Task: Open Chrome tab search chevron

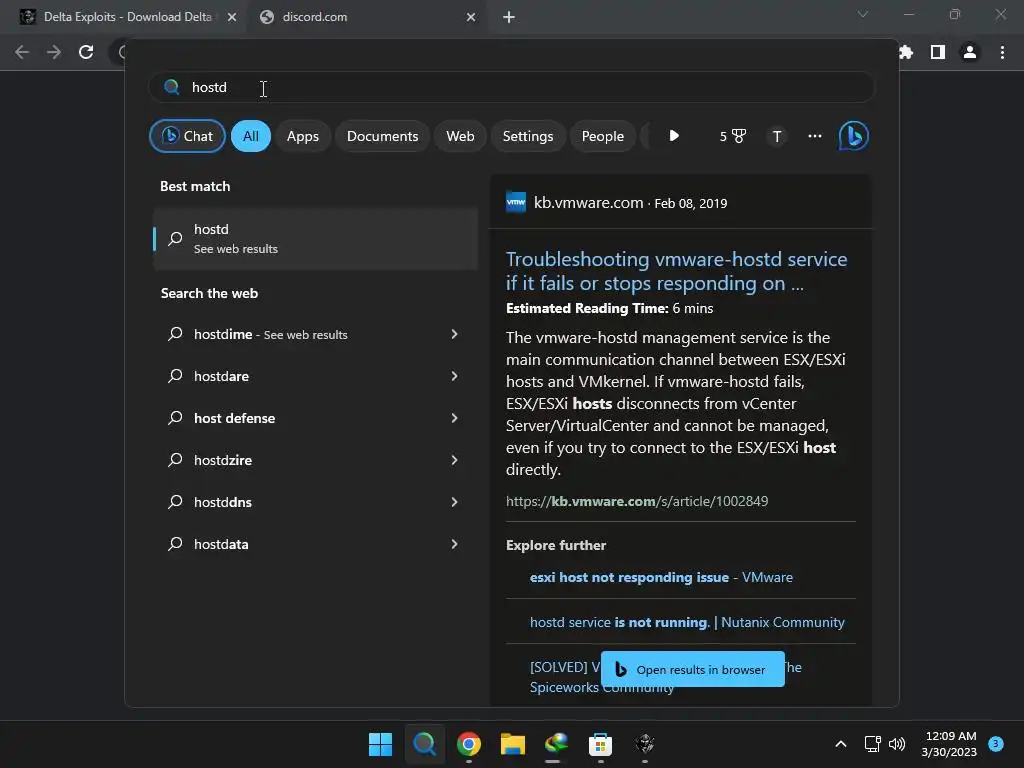Action: tap(863, 14)
